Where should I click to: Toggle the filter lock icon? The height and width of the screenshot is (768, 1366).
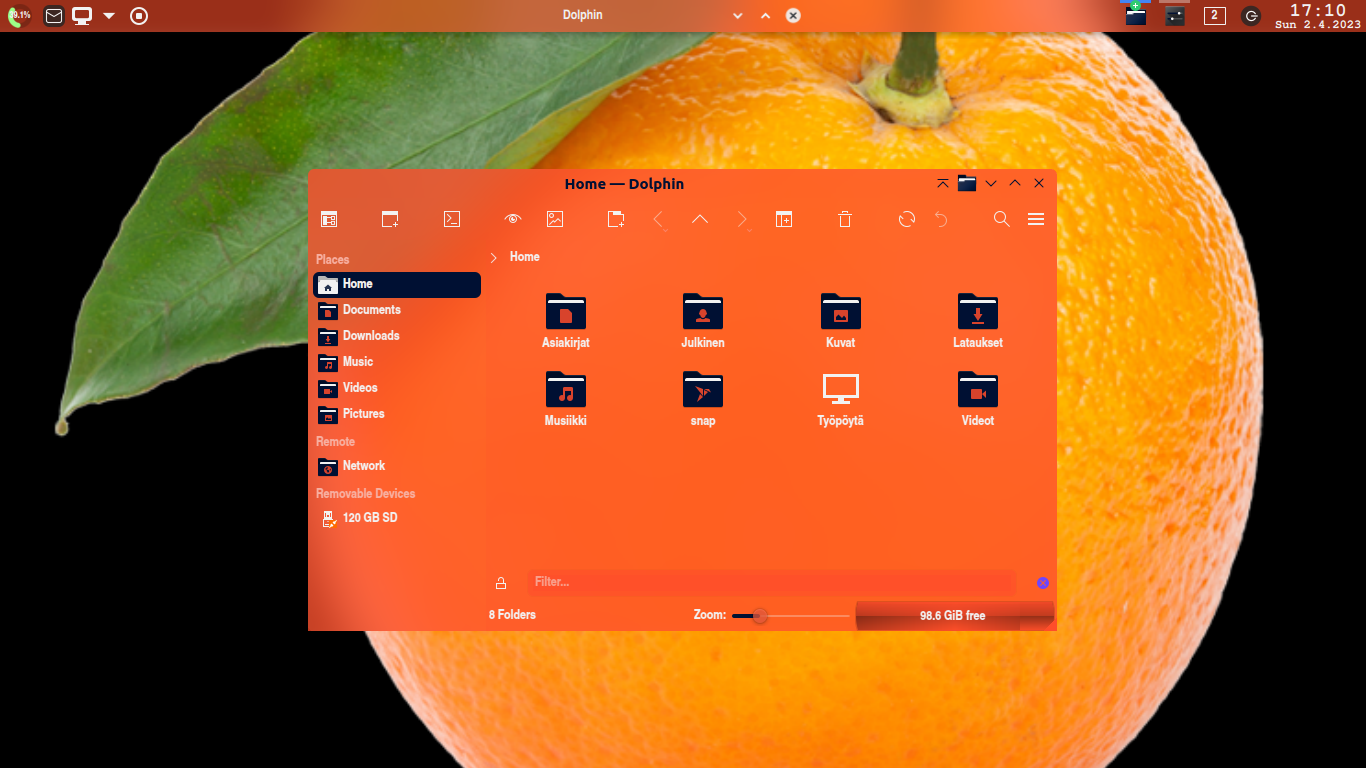point(501,583)
